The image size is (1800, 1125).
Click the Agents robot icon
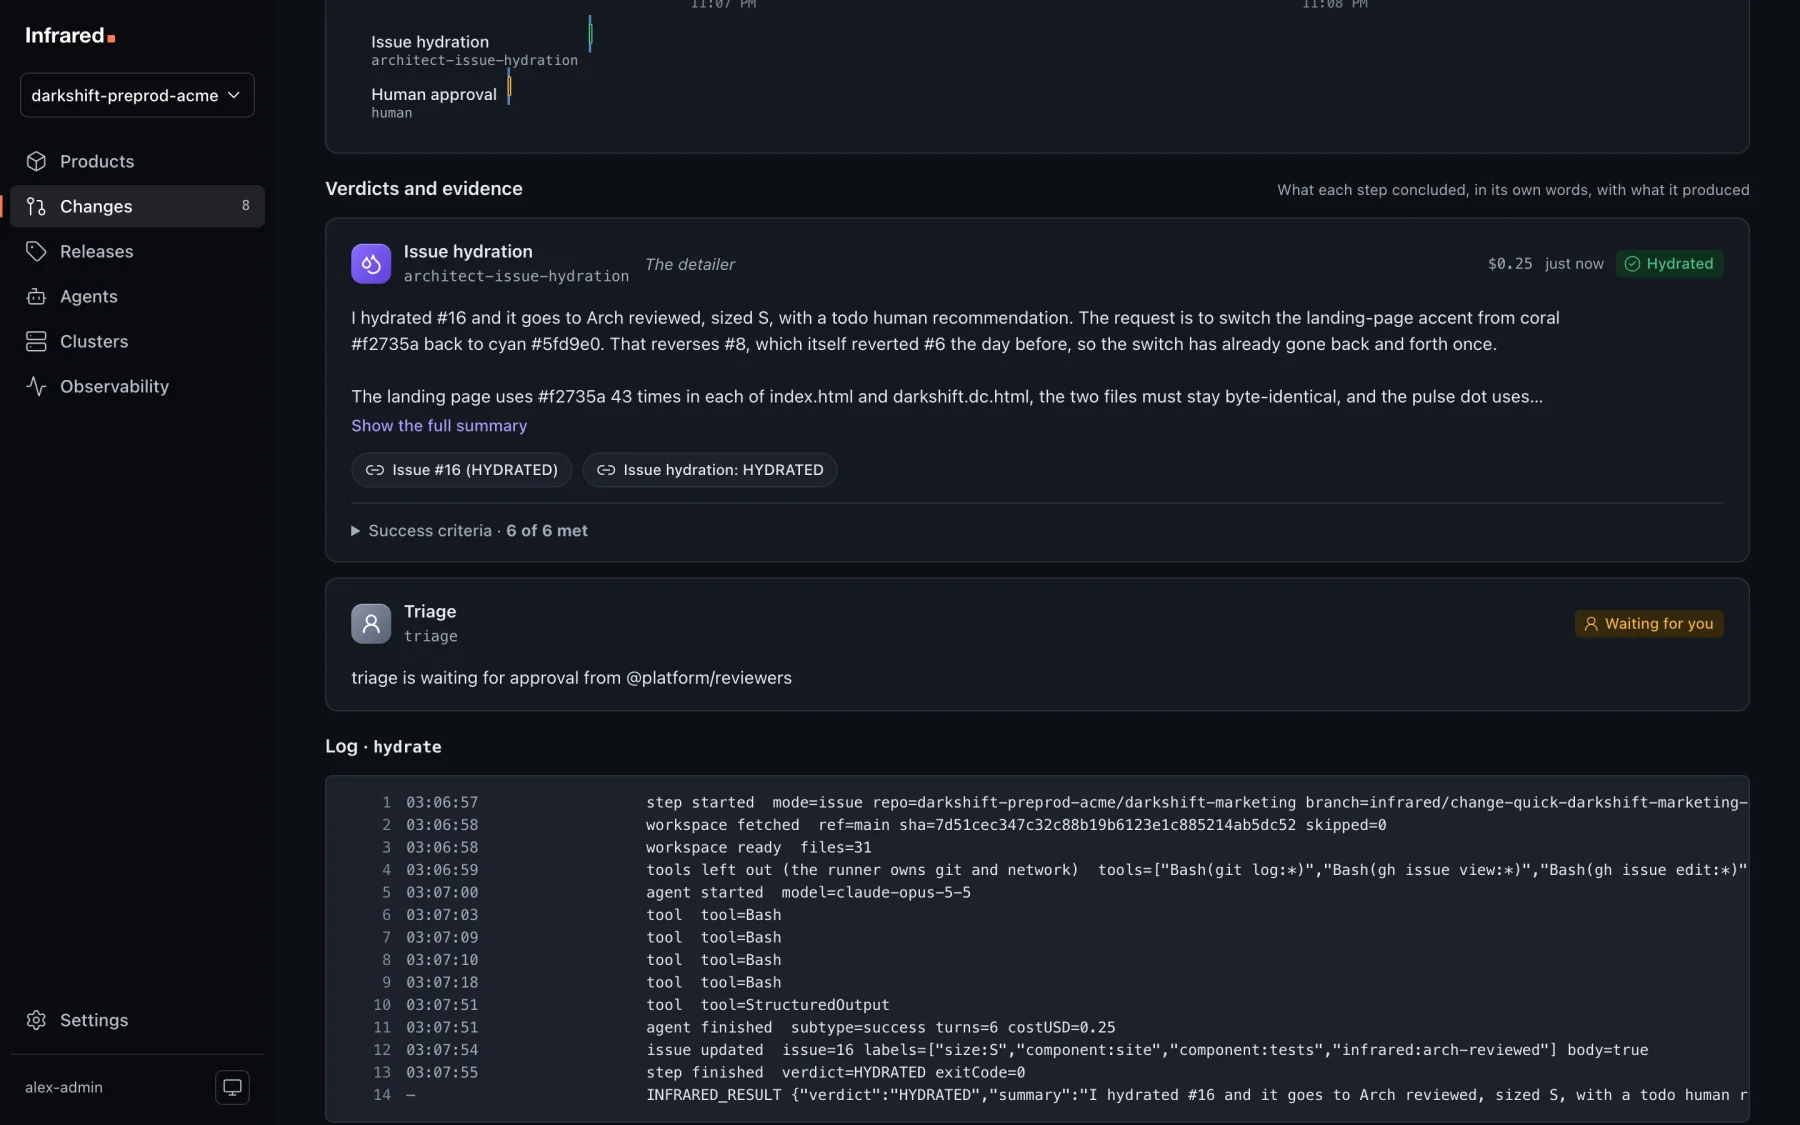37,296
